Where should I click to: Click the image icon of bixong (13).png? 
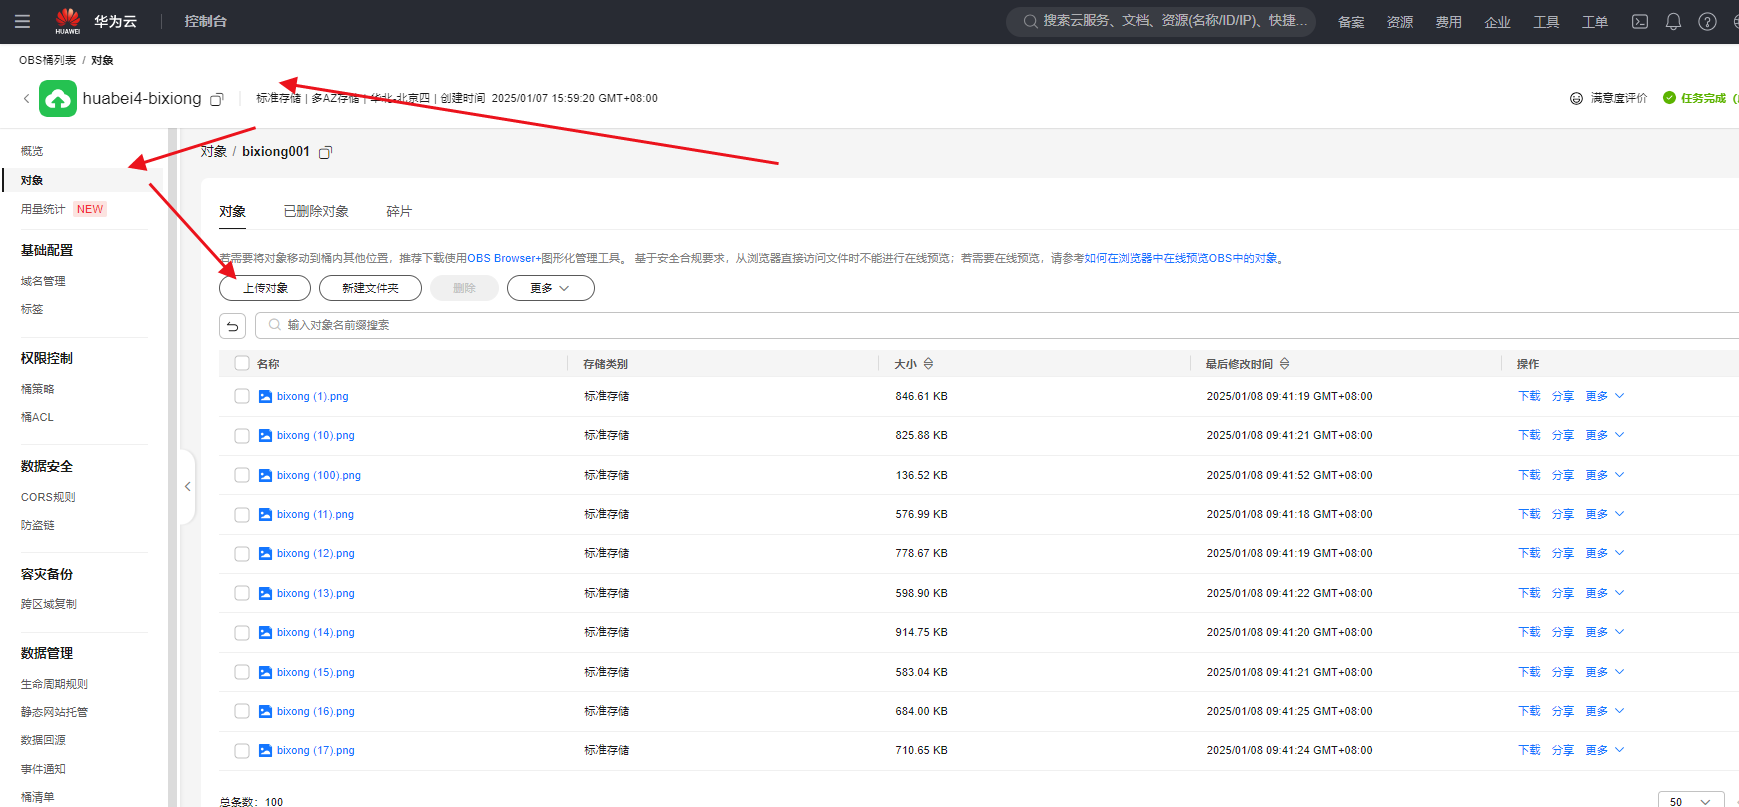coord(265,594)
